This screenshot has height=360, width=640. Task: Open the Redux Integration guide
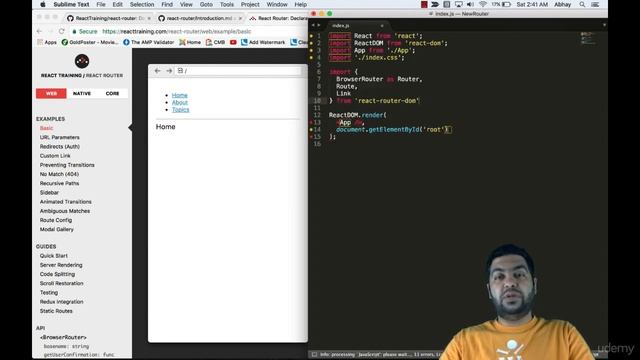61,302
